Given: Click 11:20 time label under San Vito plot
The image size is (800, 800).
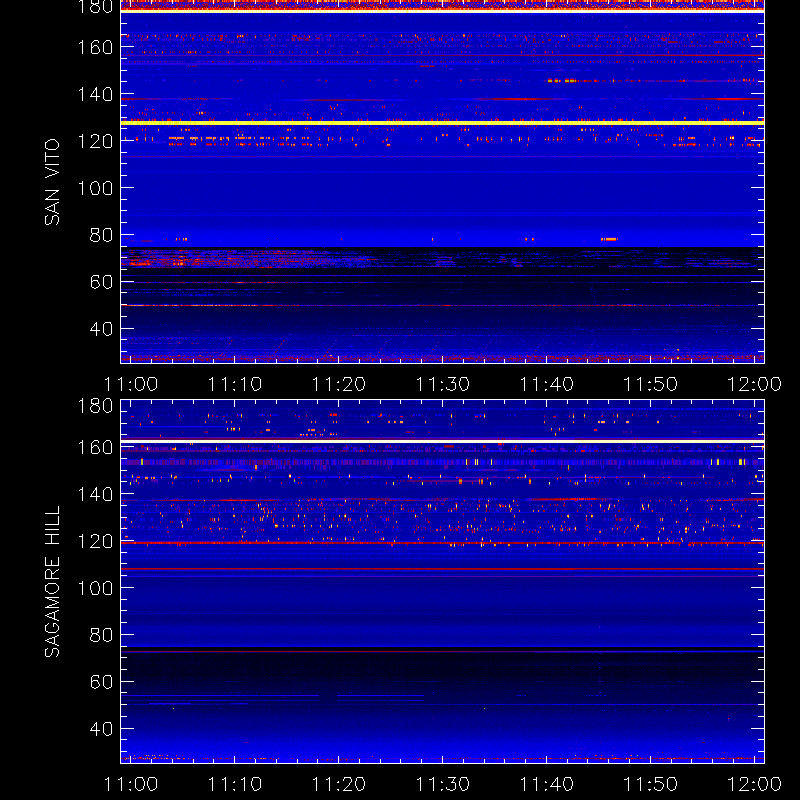Looking at the screenshot, I should 339,384.
